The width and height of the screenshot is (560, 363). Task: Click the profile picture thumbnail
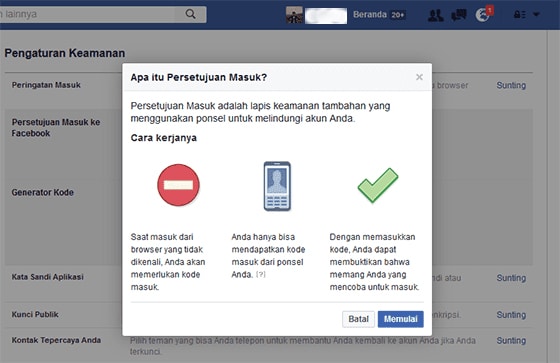tap(294, 15)
